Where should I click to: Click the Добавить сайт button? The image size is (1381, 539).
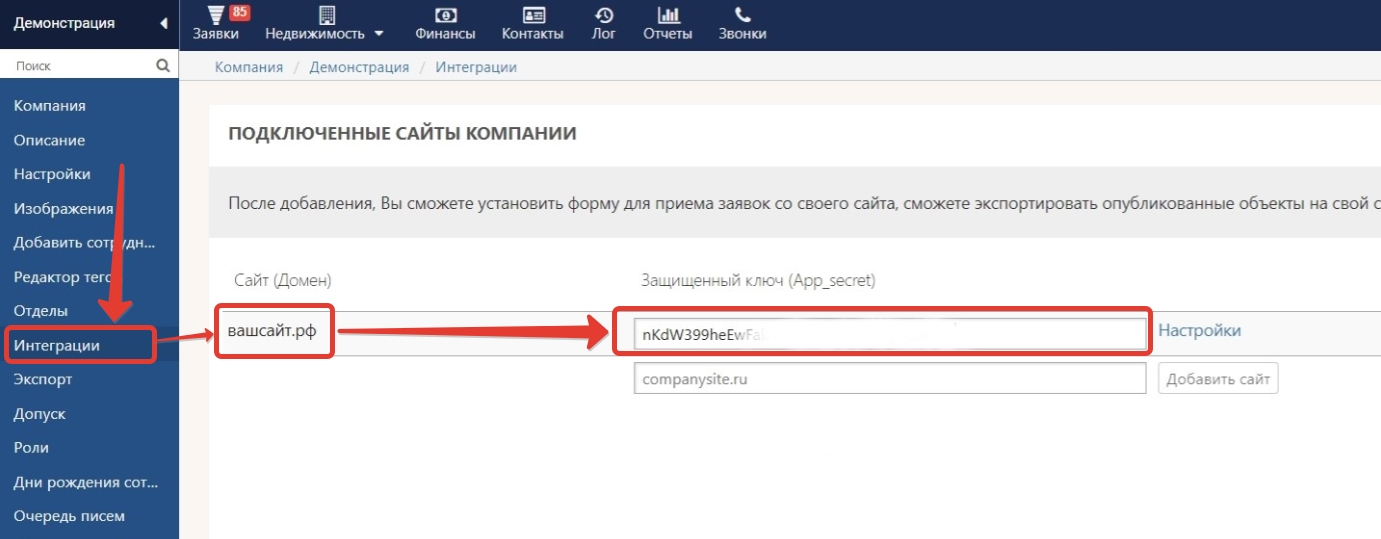(x=1218, y=379)
